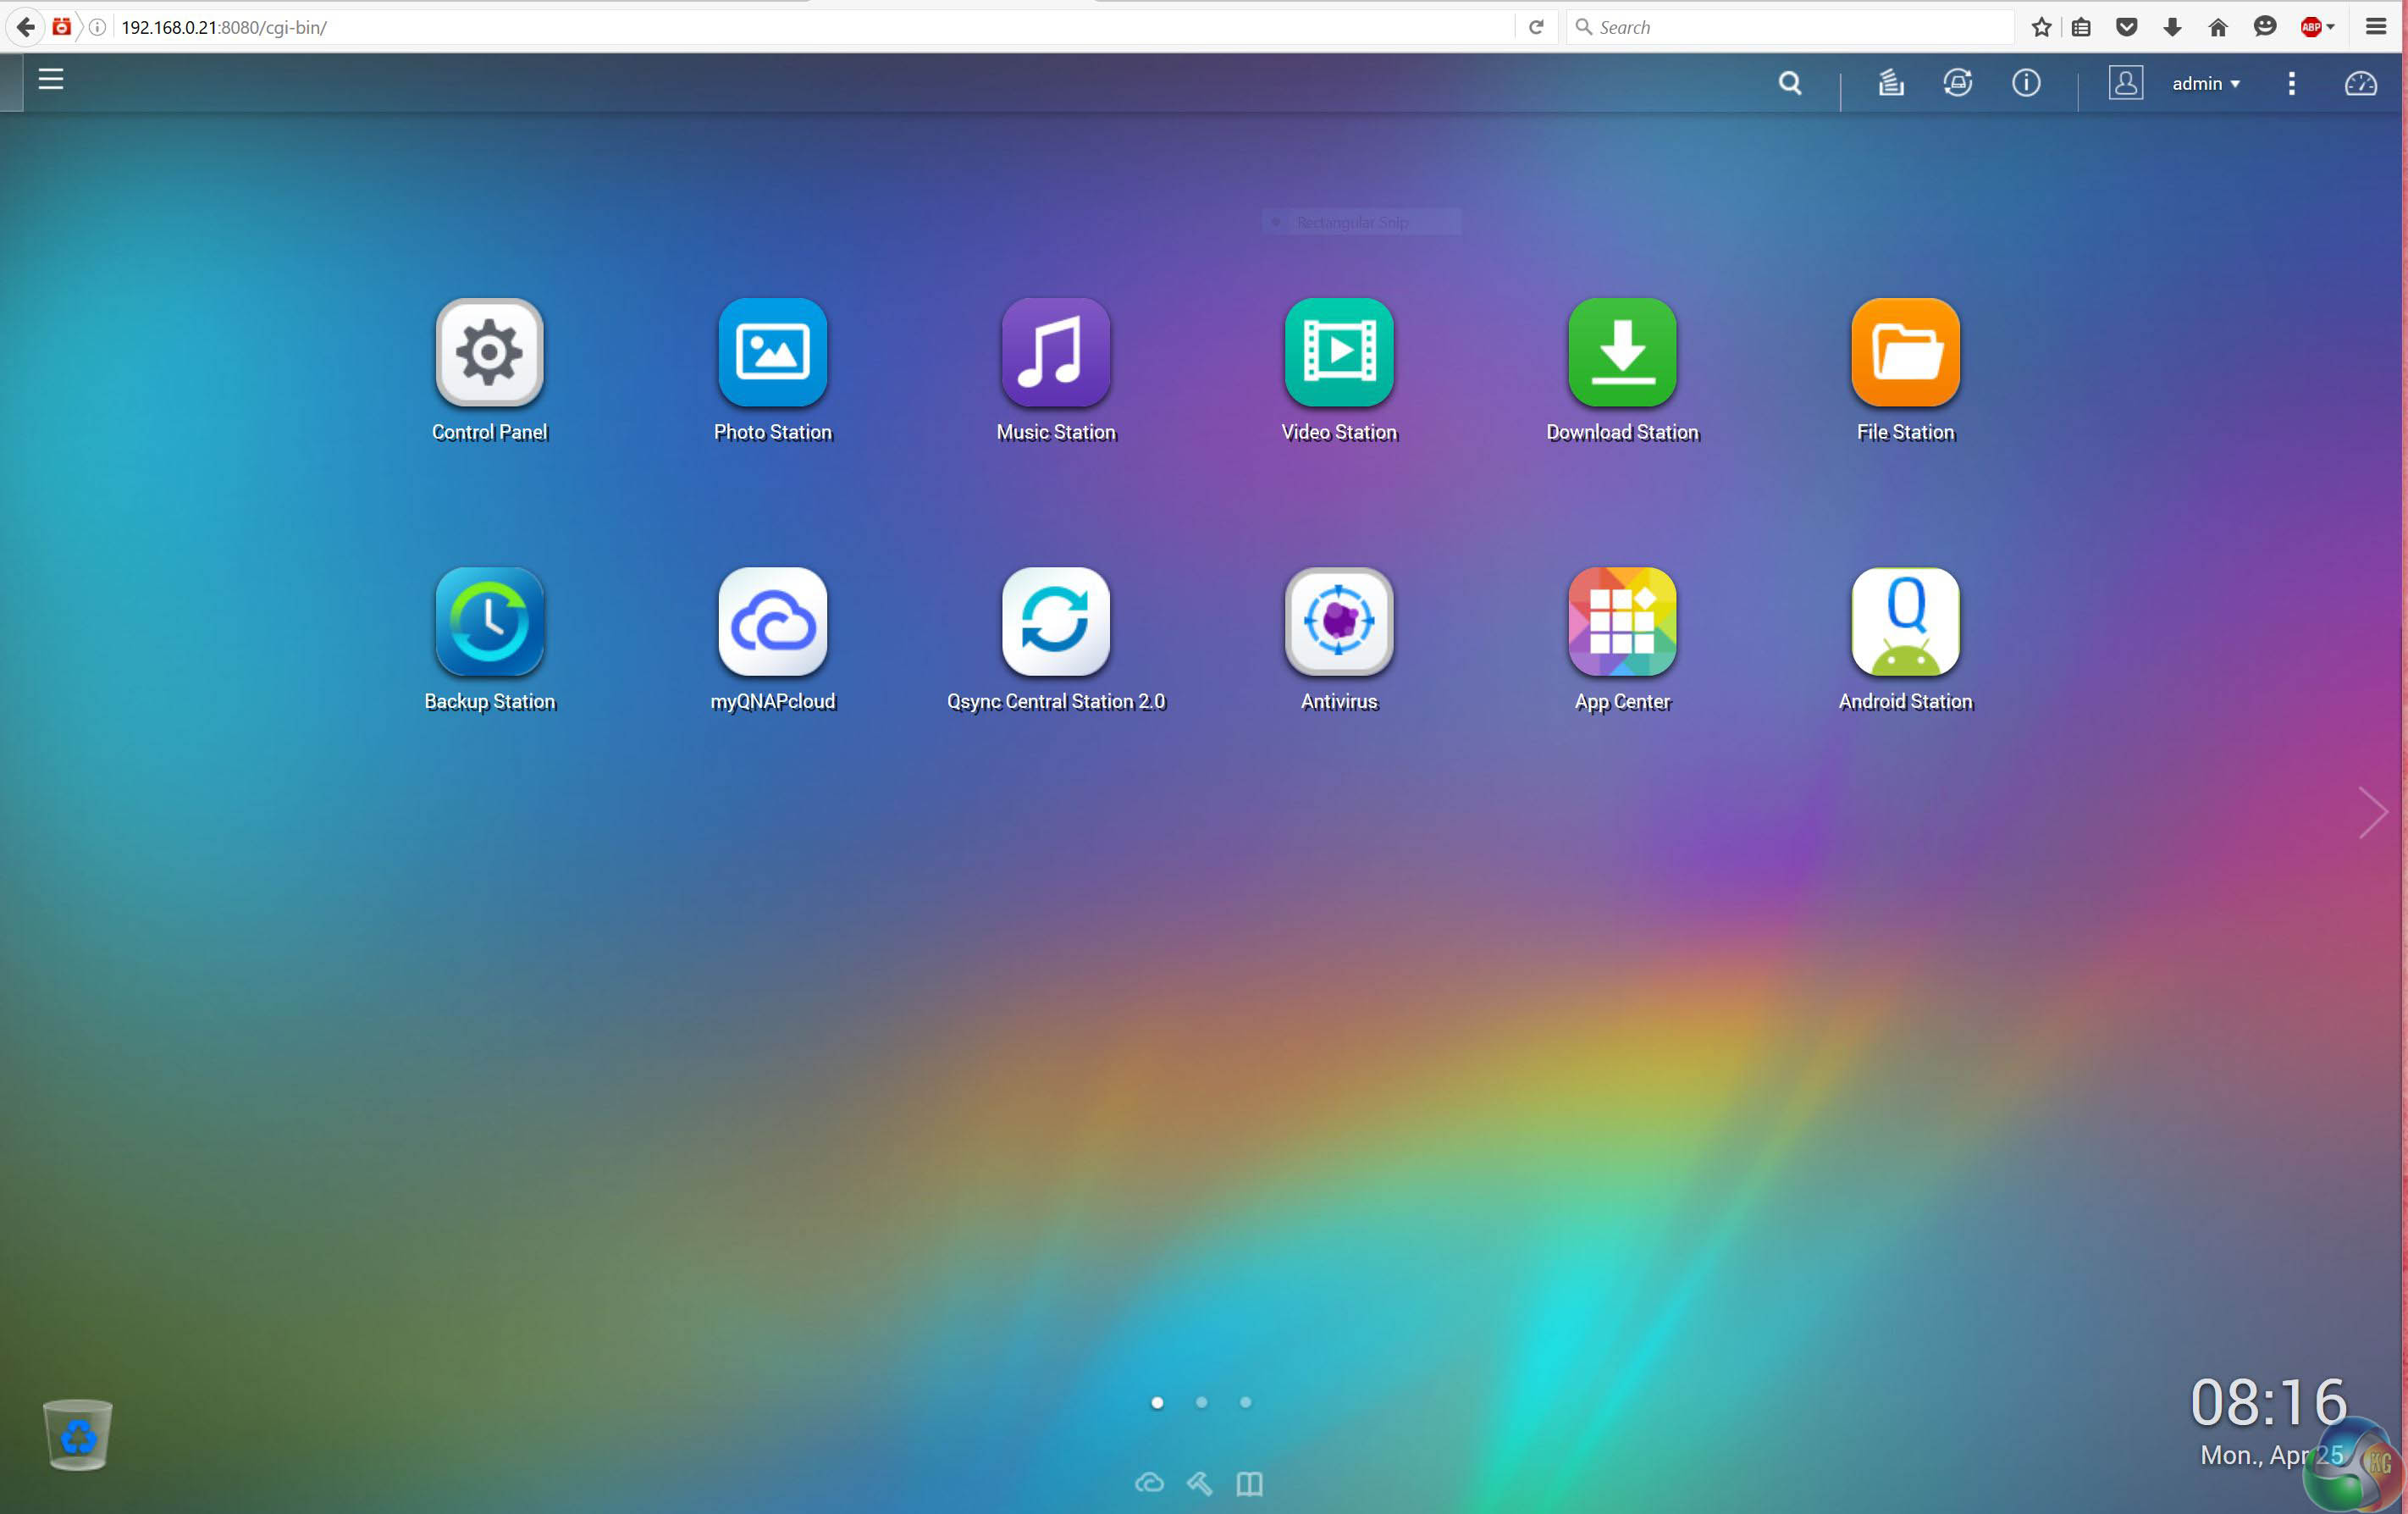Switch to the third desktop page dot
Viewport: 2408px width, 1514px height.
tap(1245, 1402)
